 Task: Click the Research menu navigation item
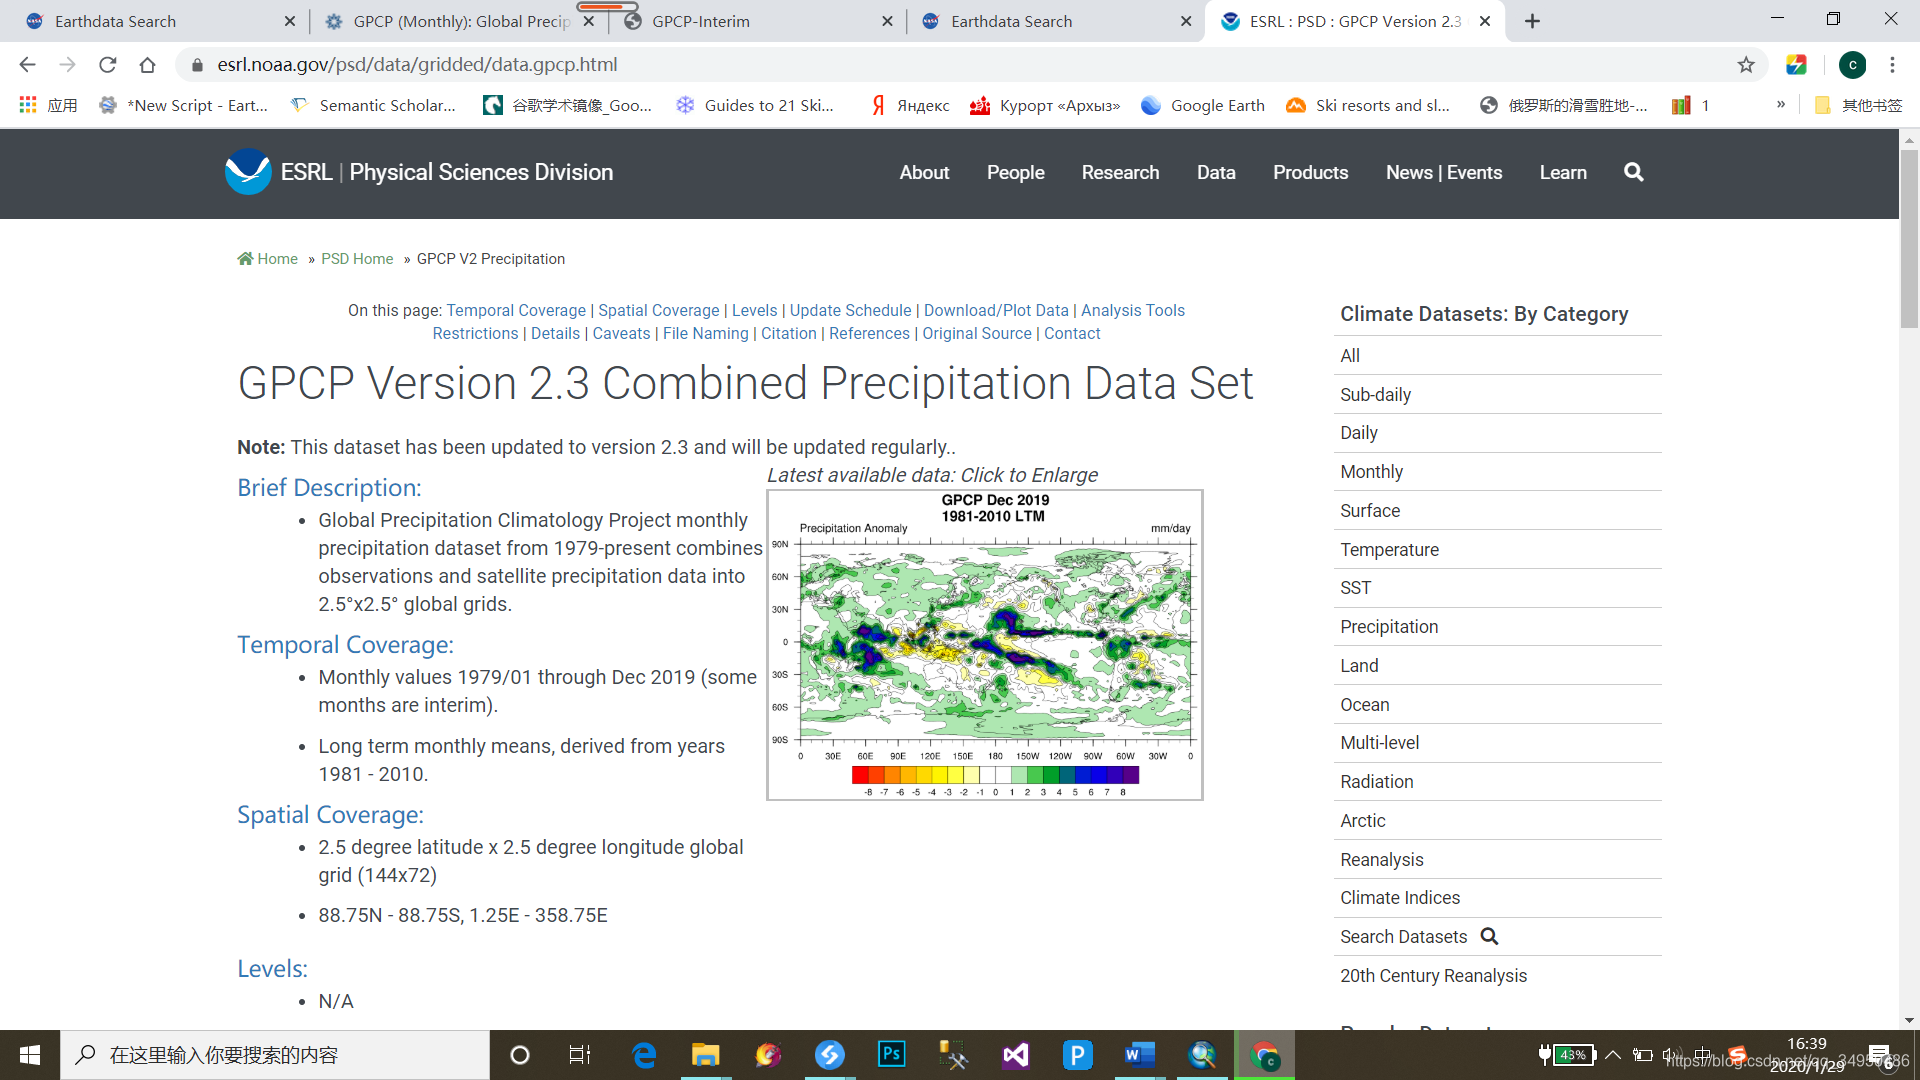coord(1120,173)
